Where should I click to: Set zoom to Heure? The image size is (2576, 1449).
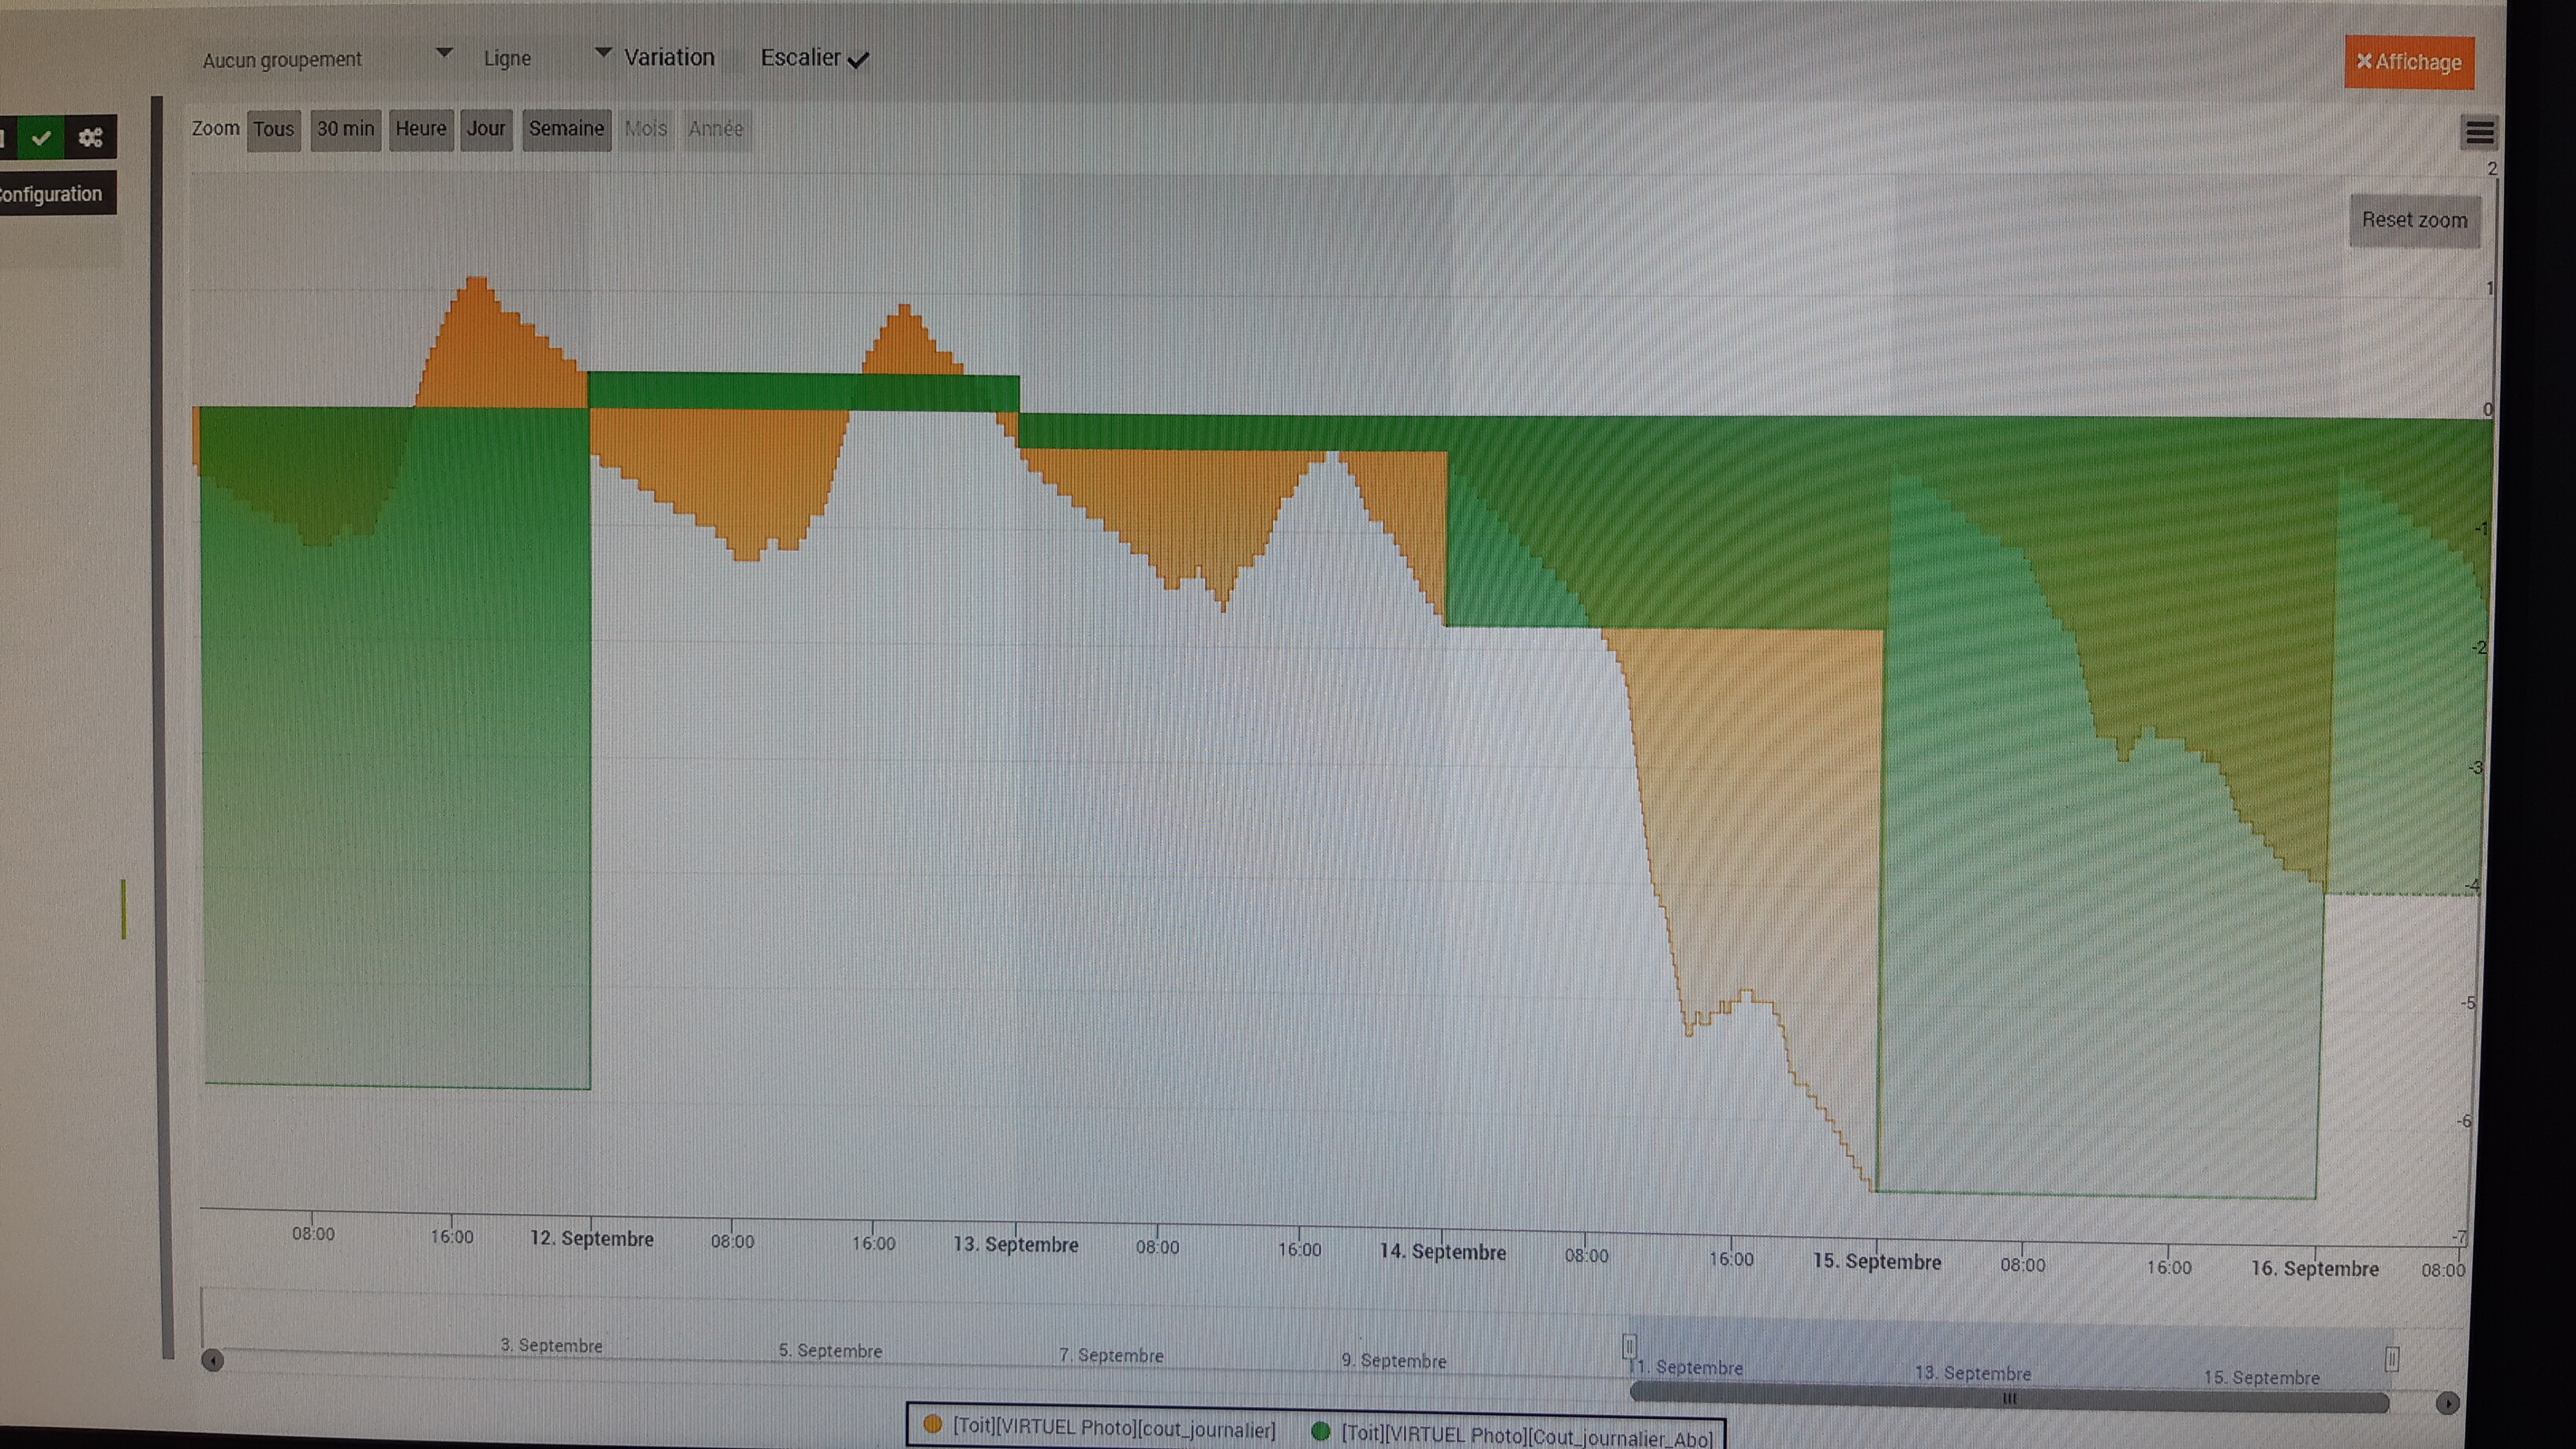click(x=420, y=129)
